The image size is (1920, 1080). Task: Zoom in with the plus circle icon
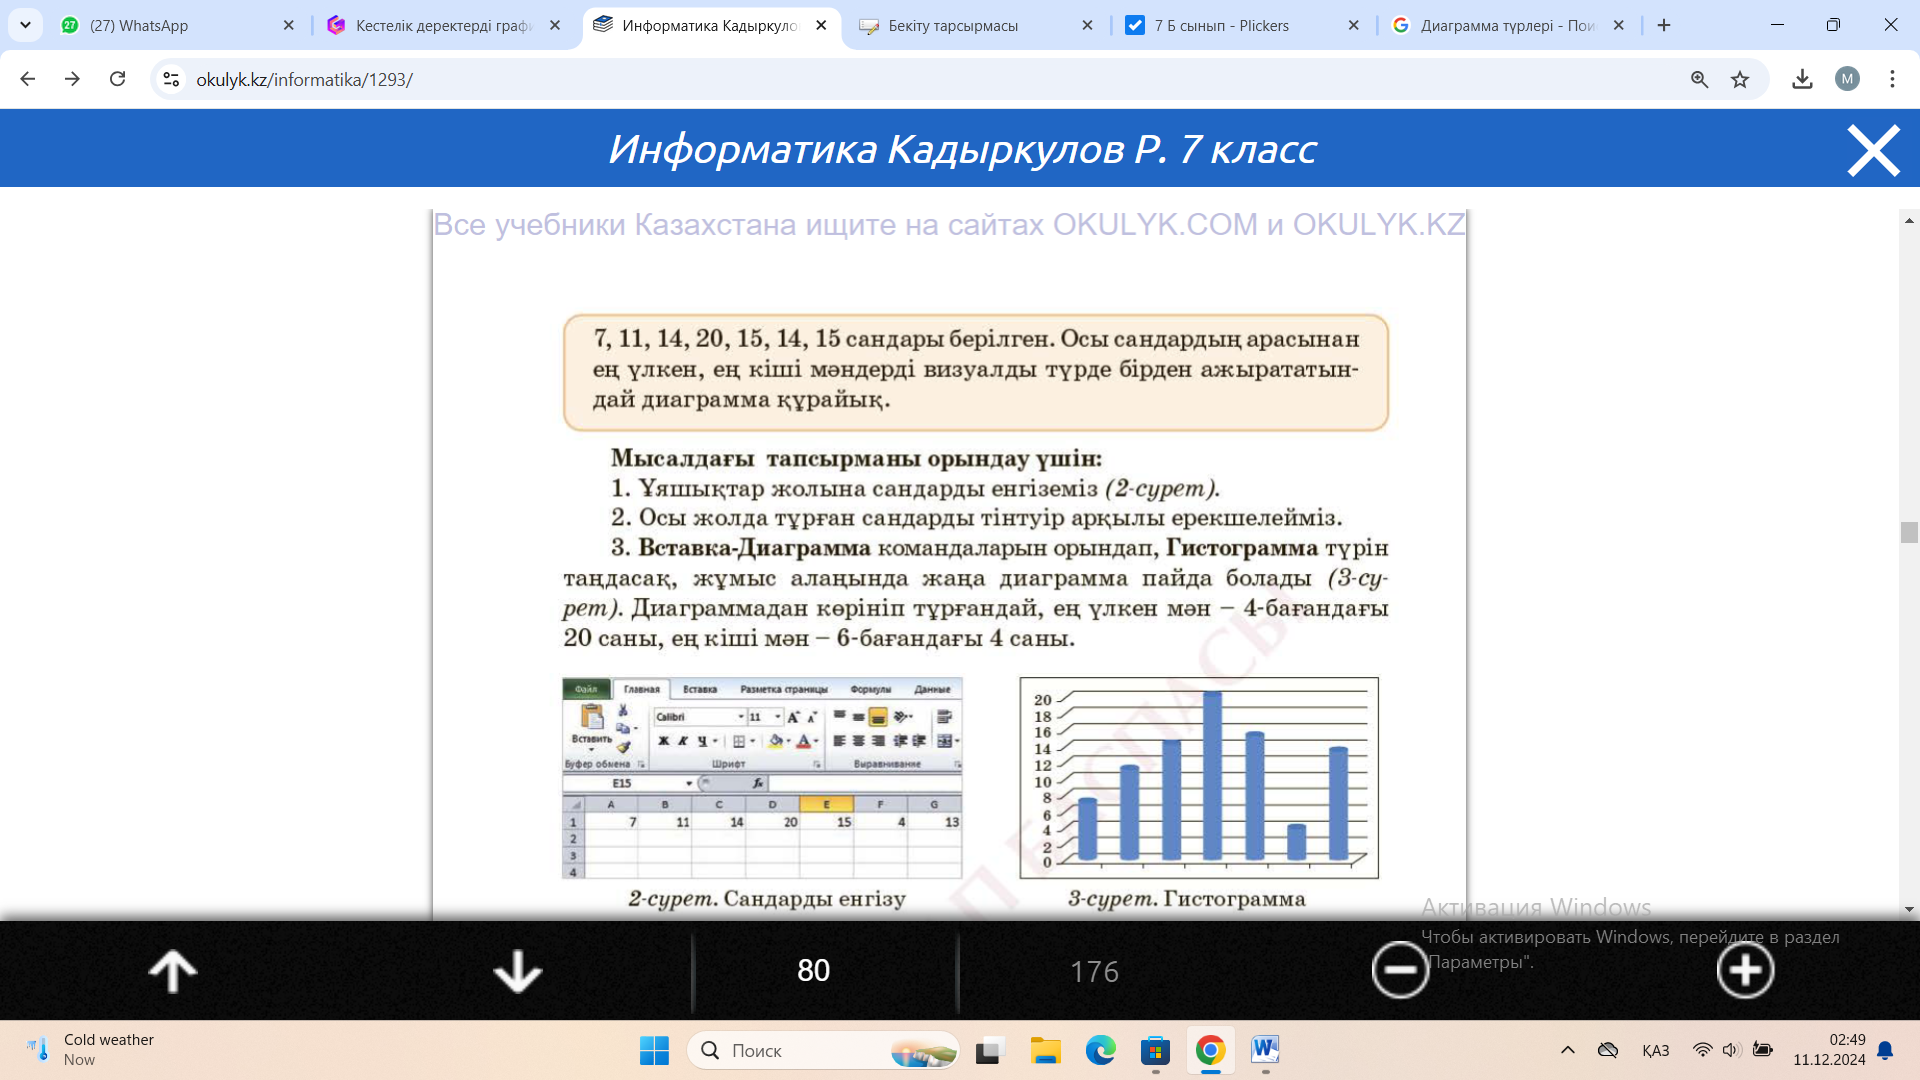pos(1745,970)
